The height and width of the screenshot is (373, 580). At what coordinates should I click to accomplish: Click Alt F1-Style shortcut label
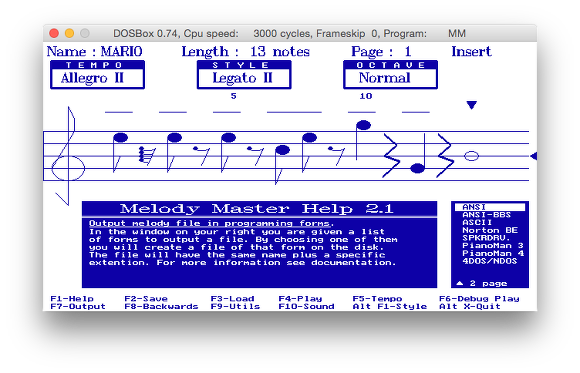click(390, 306)
